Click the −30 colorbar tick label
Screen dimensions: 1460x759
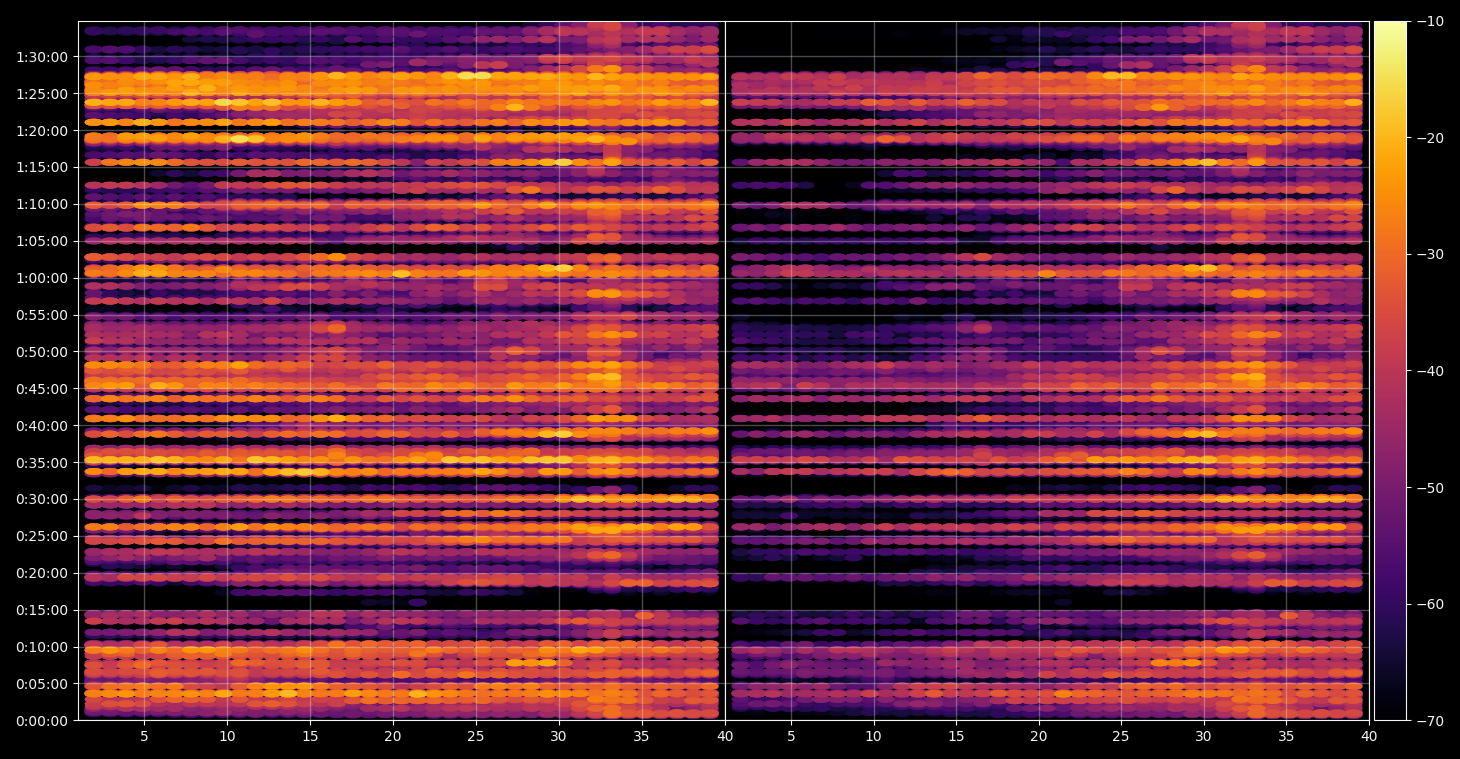coord(1428,254)
